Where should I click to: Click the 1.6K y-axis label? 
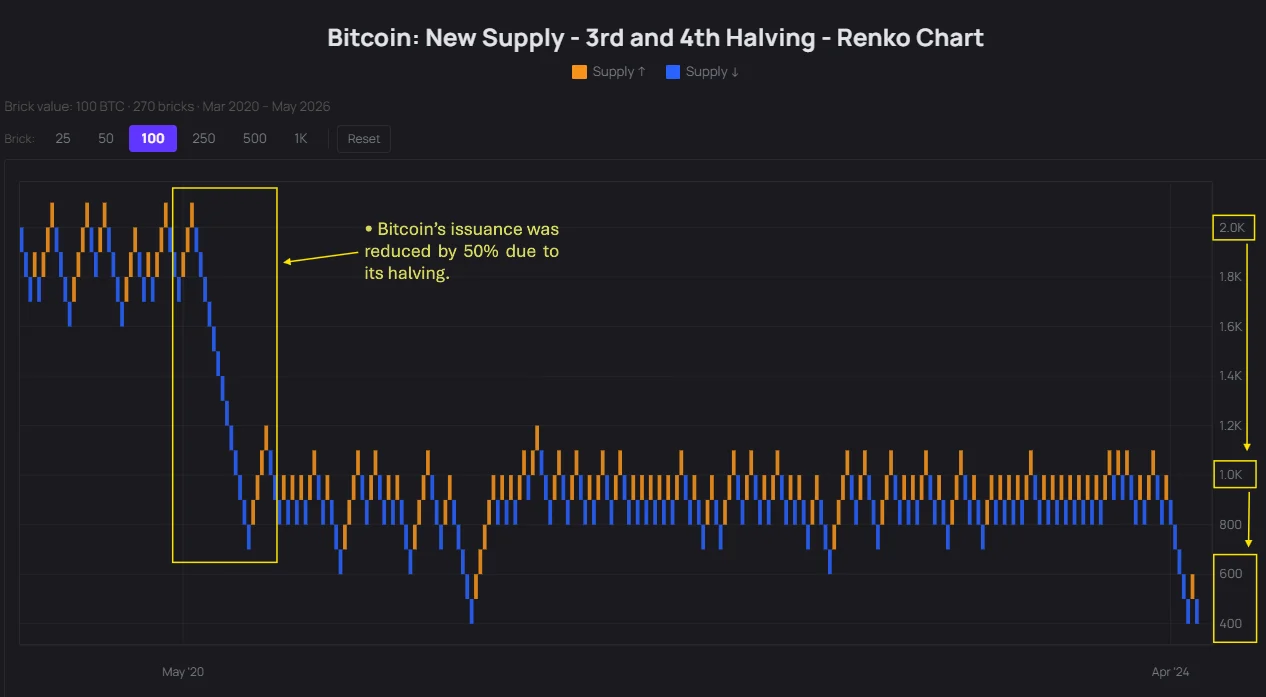1230,327
